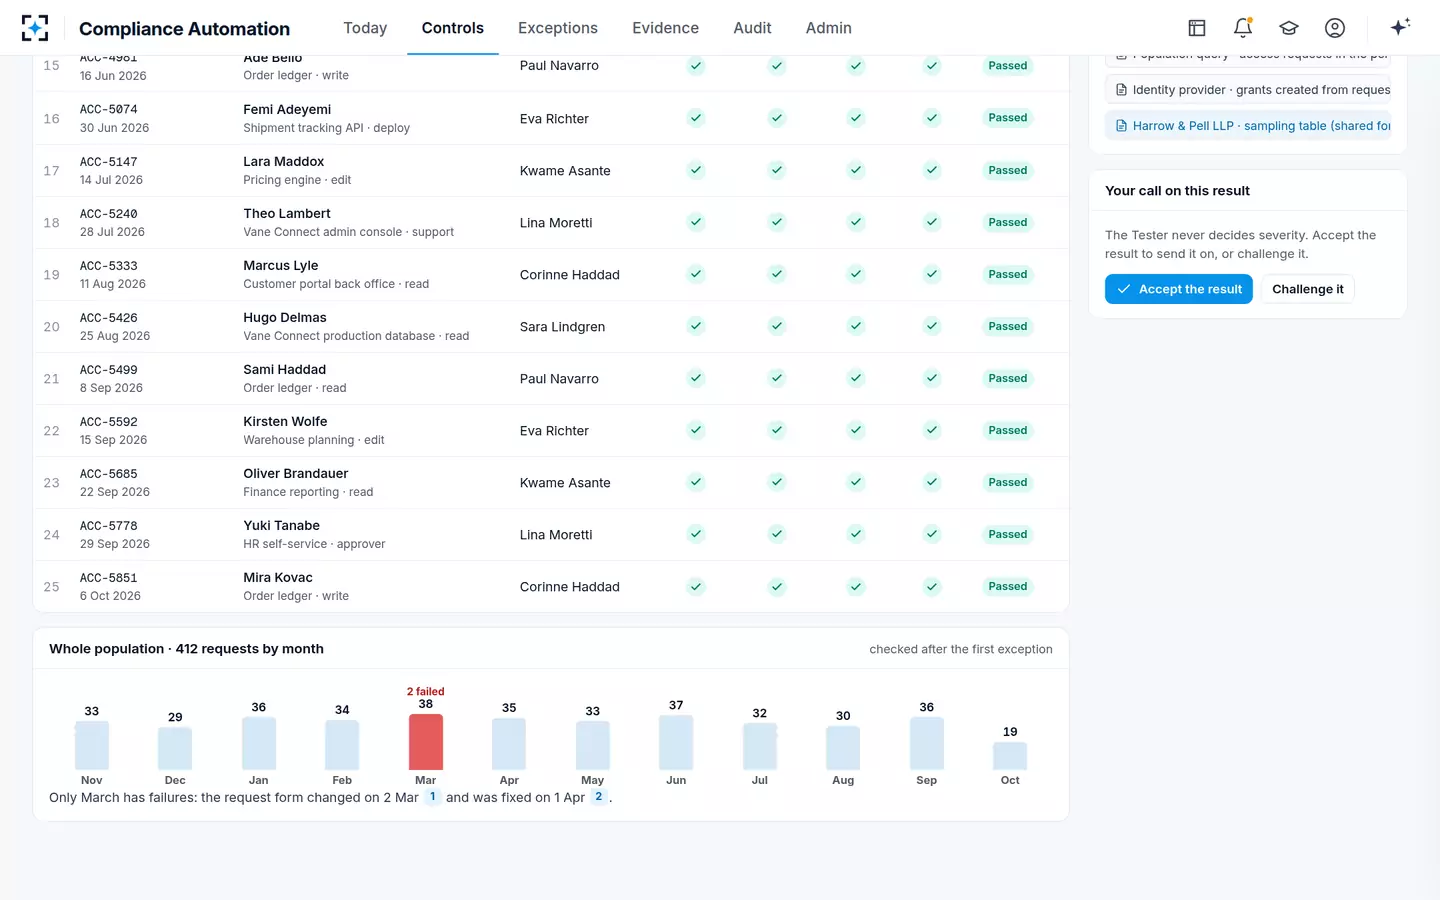Screen dimensions: 1440x900
Task: Click last check mark in Hugo Delmas row
Action: tap(932, 326)
